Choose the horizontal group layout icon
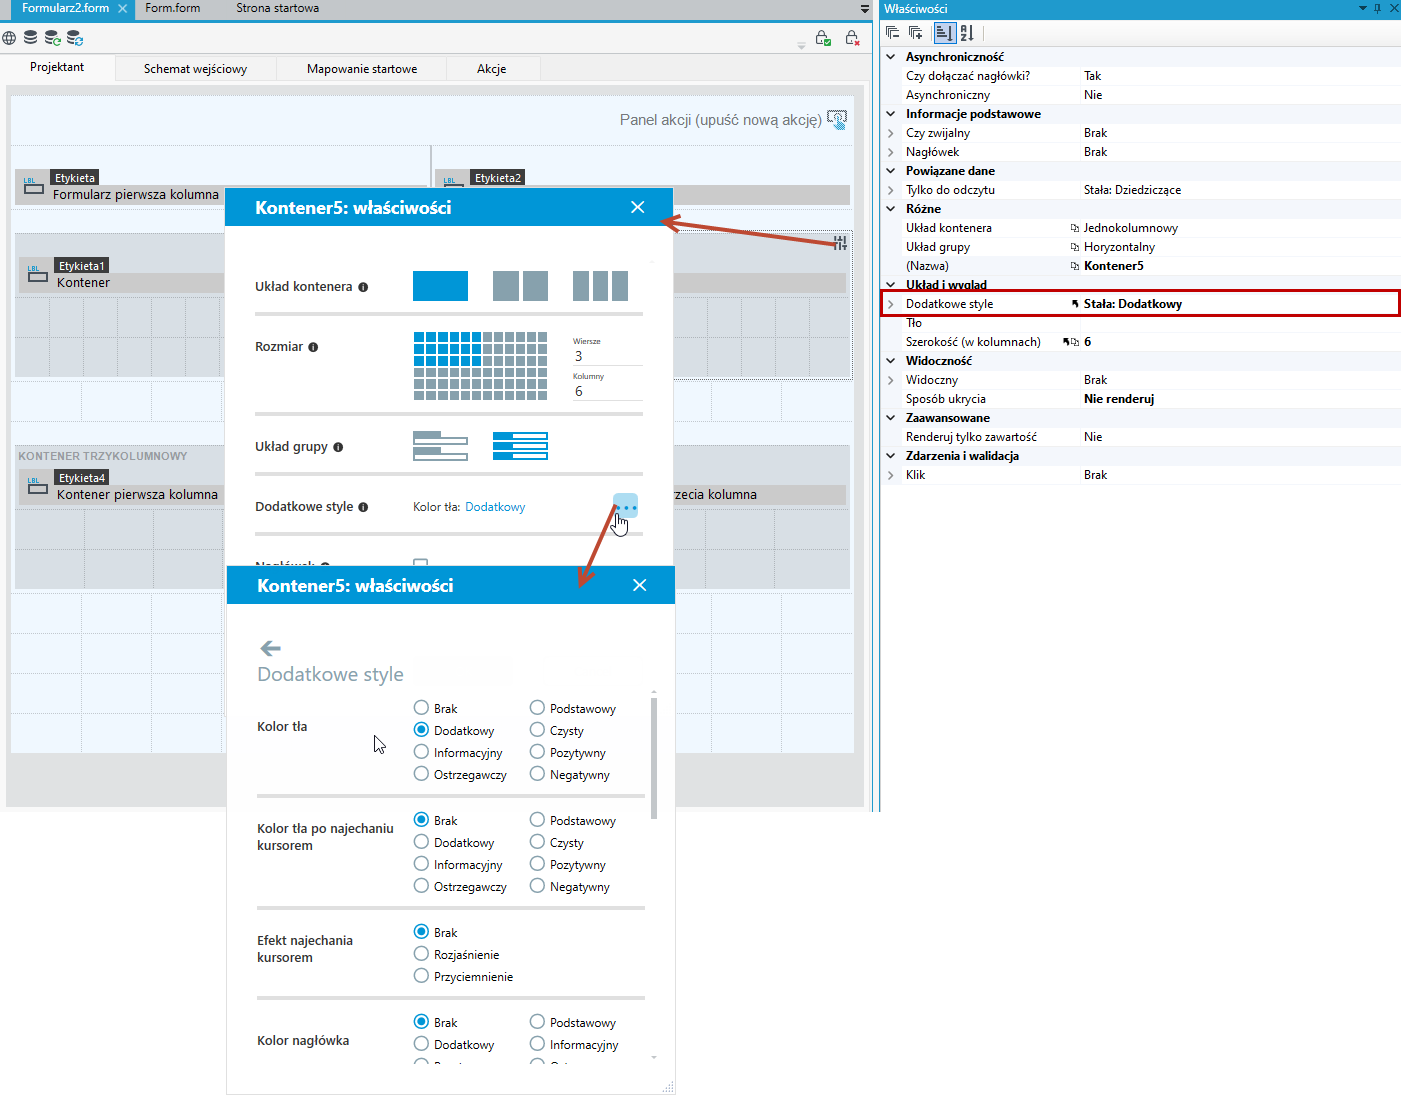 coord(520,446)
